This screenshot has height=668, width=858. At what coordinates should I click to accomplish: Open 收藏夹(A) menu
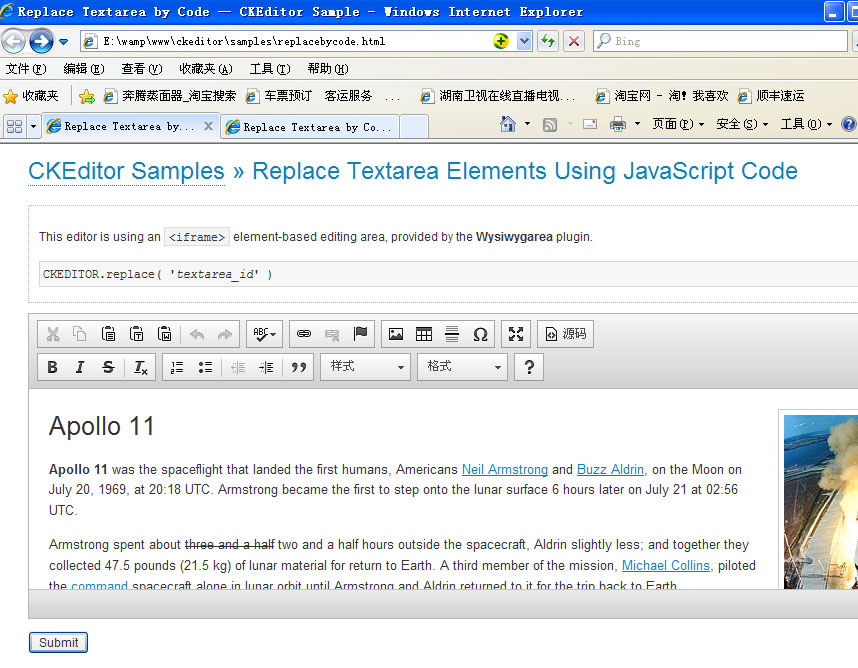[x=206, y=69]
